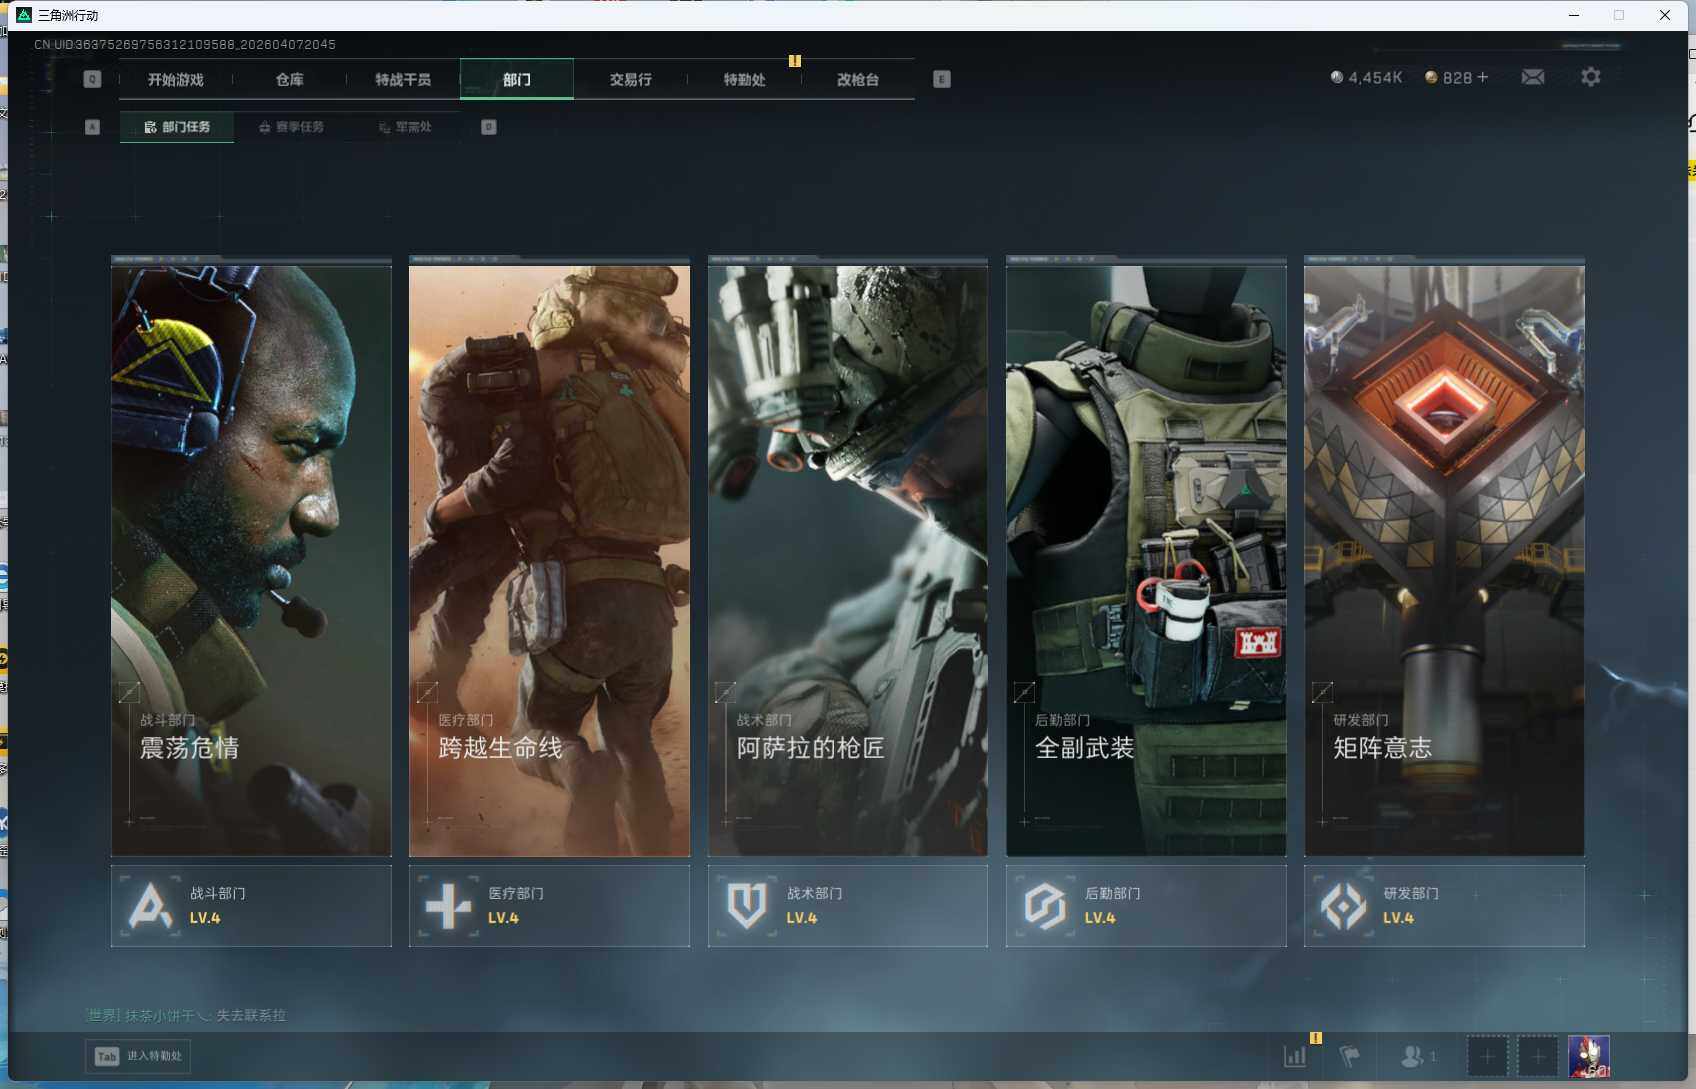This screenshot has height=1089, width=1696.
Task: Click the player avatar in bottom right
Action: 1589,1056
